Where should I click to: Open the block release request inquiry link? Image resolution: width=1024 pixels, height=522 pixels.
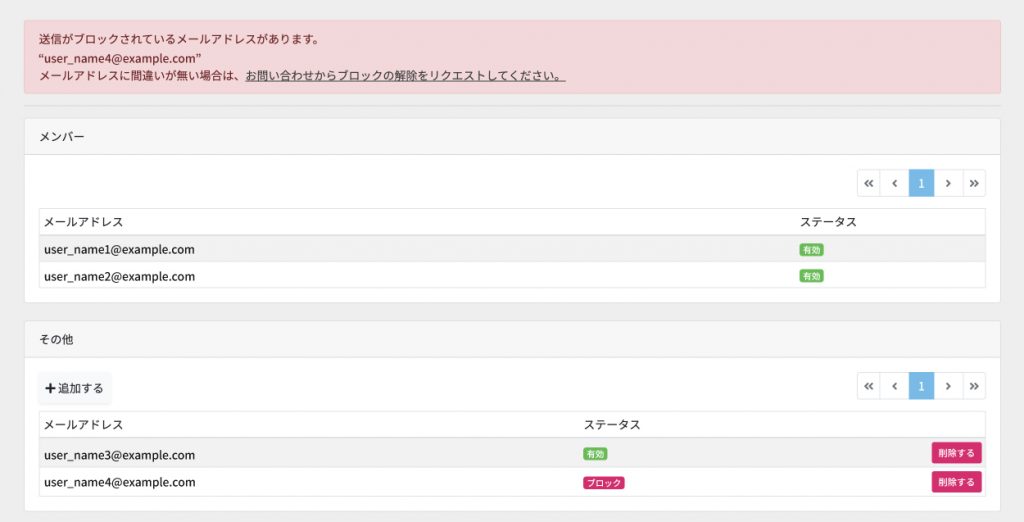point(405,76)
